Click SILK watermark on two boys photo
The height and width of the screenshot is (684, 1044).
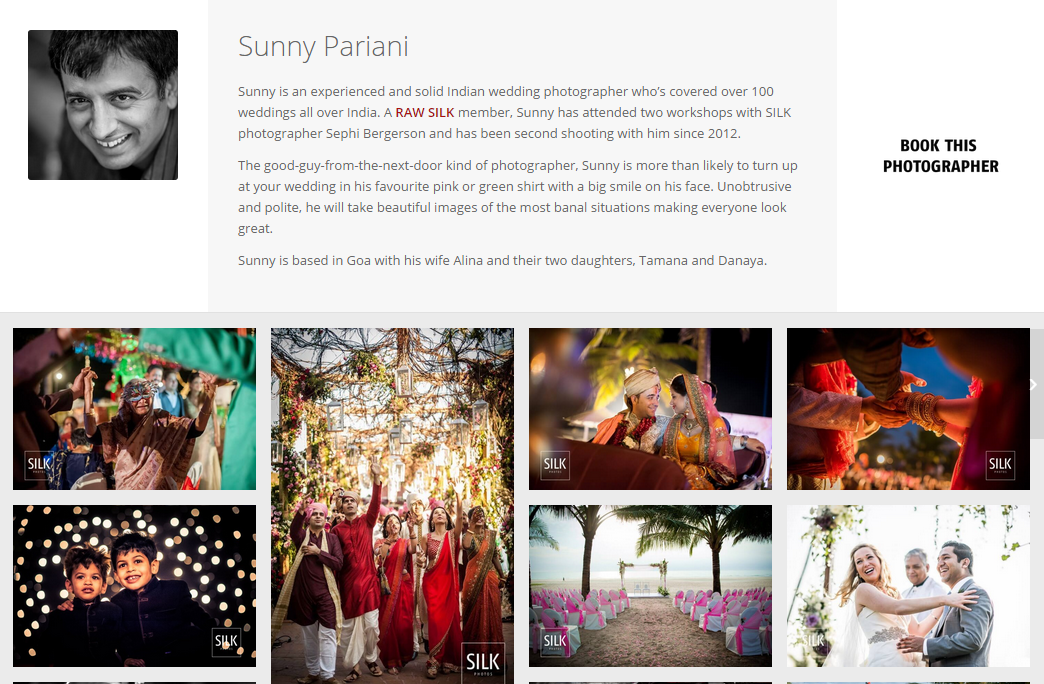(226, 641)
